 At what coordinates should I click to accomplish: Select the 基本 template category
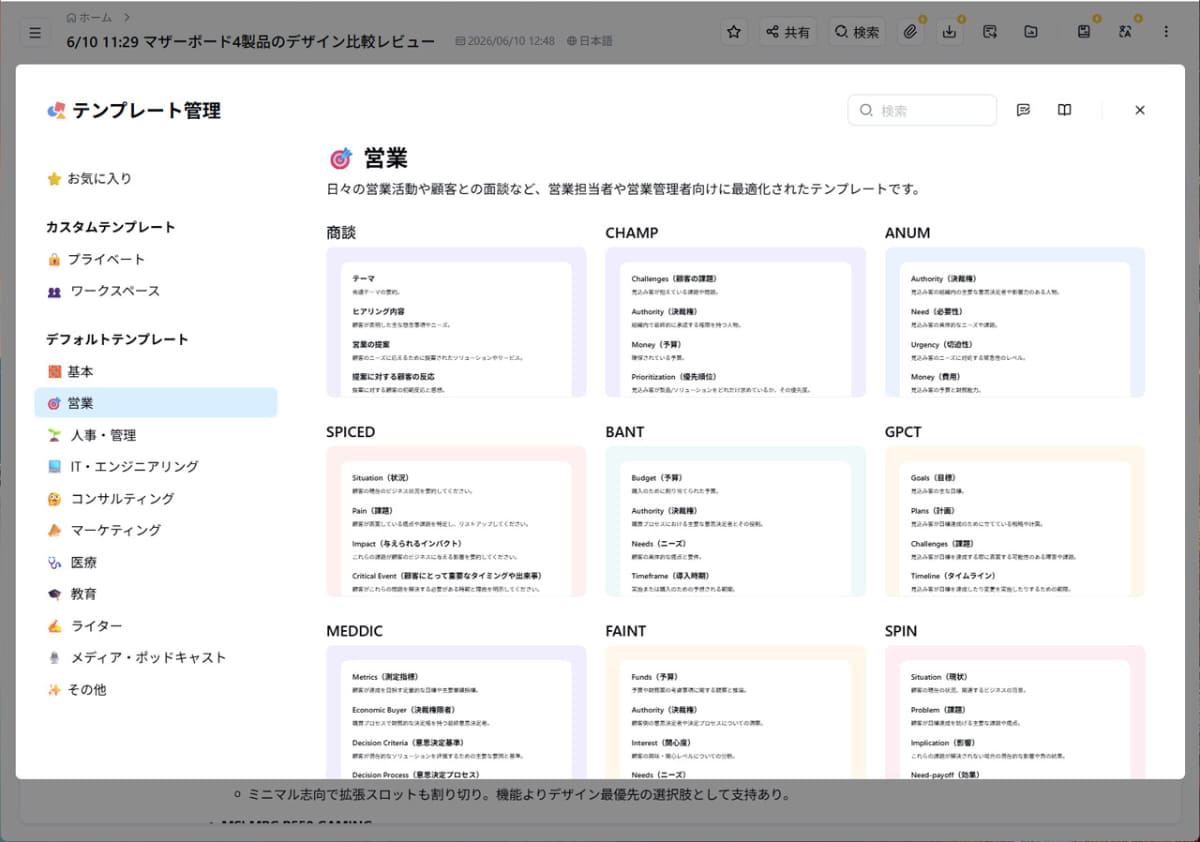[156, 371]
